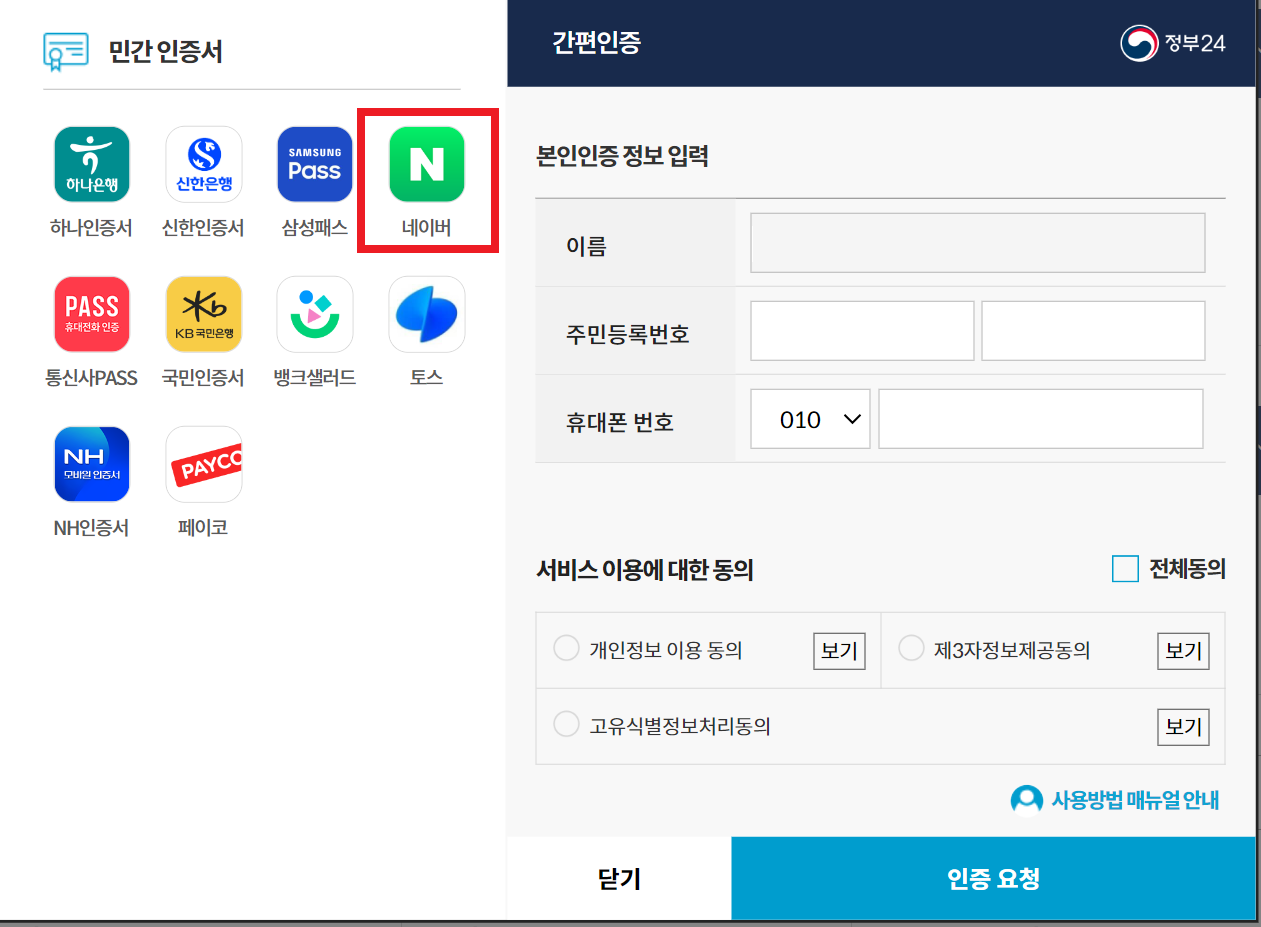Click the 삼성패스 text label
Image resolution: width=1261 pixels, height=927 pixels.
[x=315, y=228]
